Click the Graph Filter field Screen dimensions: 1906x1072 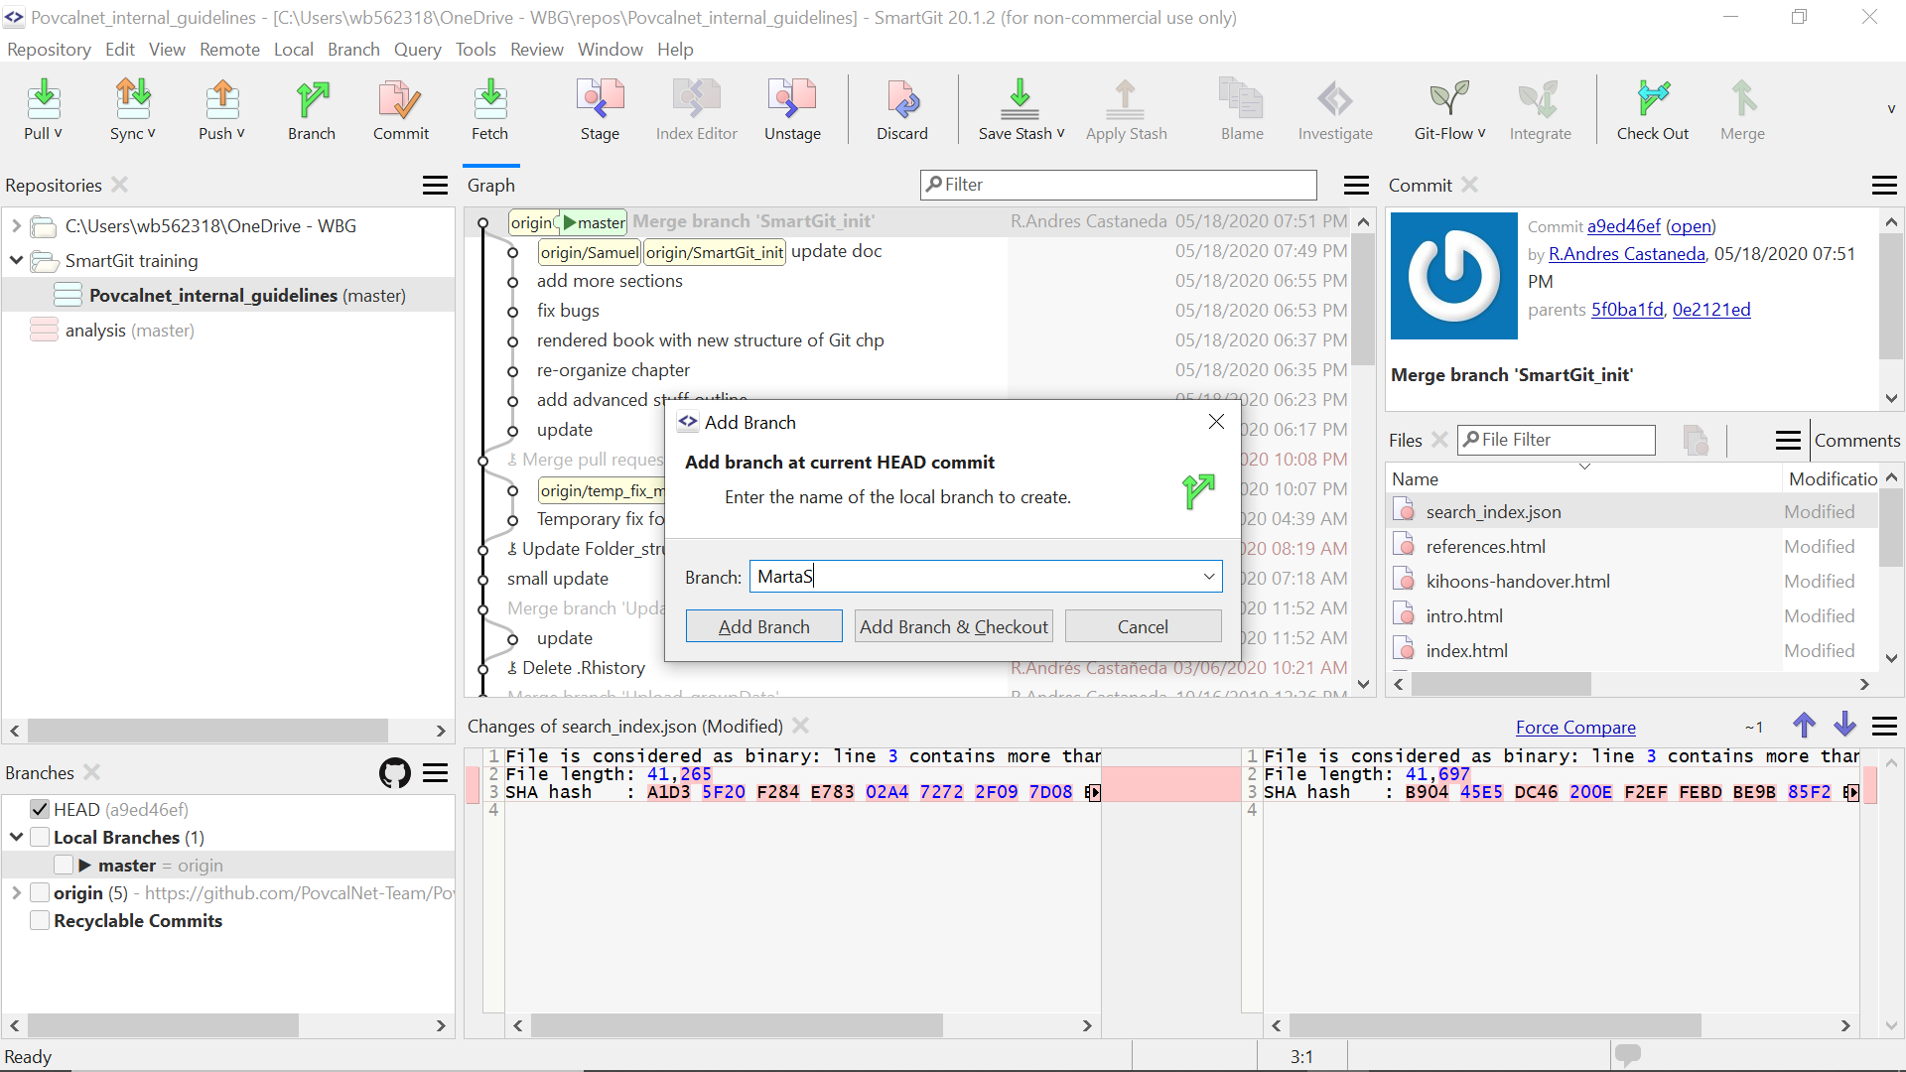1118,185
